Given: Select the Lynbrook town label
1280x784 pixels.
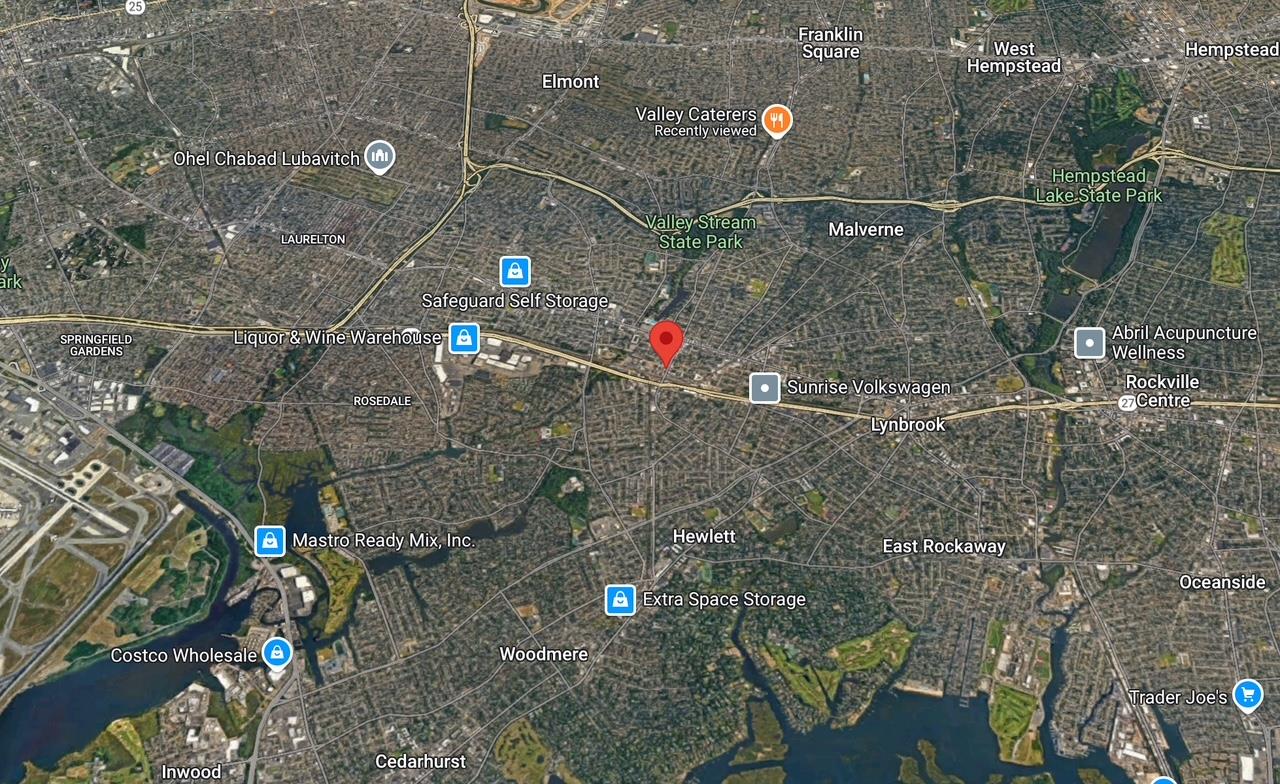Looking at the screenshot, I should tap(908, 424).
